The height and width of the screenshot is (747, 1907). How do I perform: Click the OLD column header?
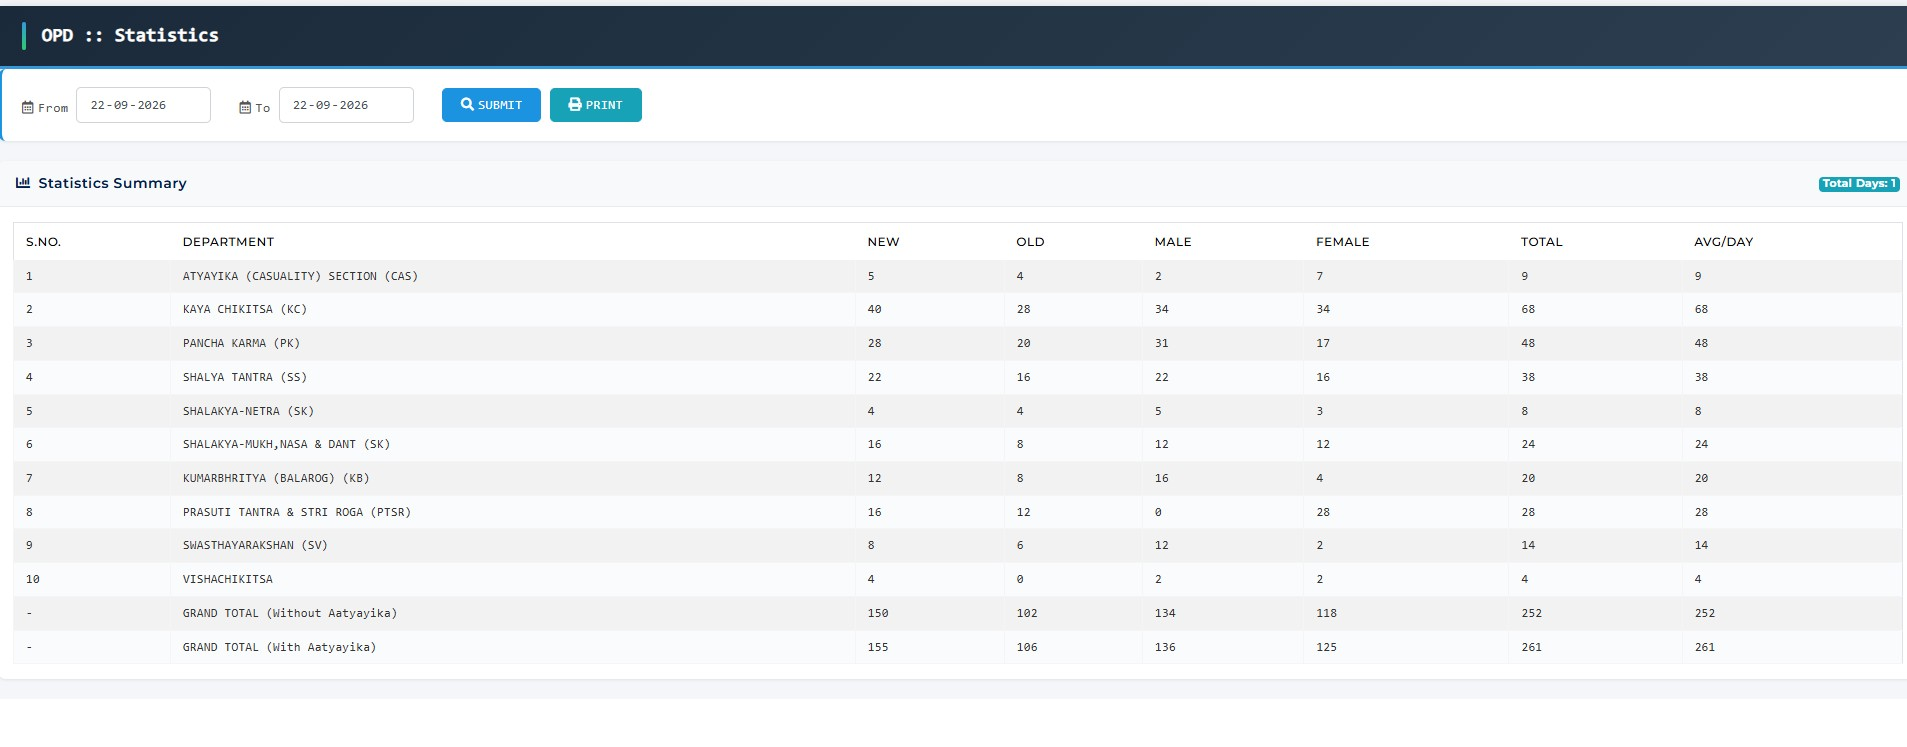click(x=1030, y=242)
